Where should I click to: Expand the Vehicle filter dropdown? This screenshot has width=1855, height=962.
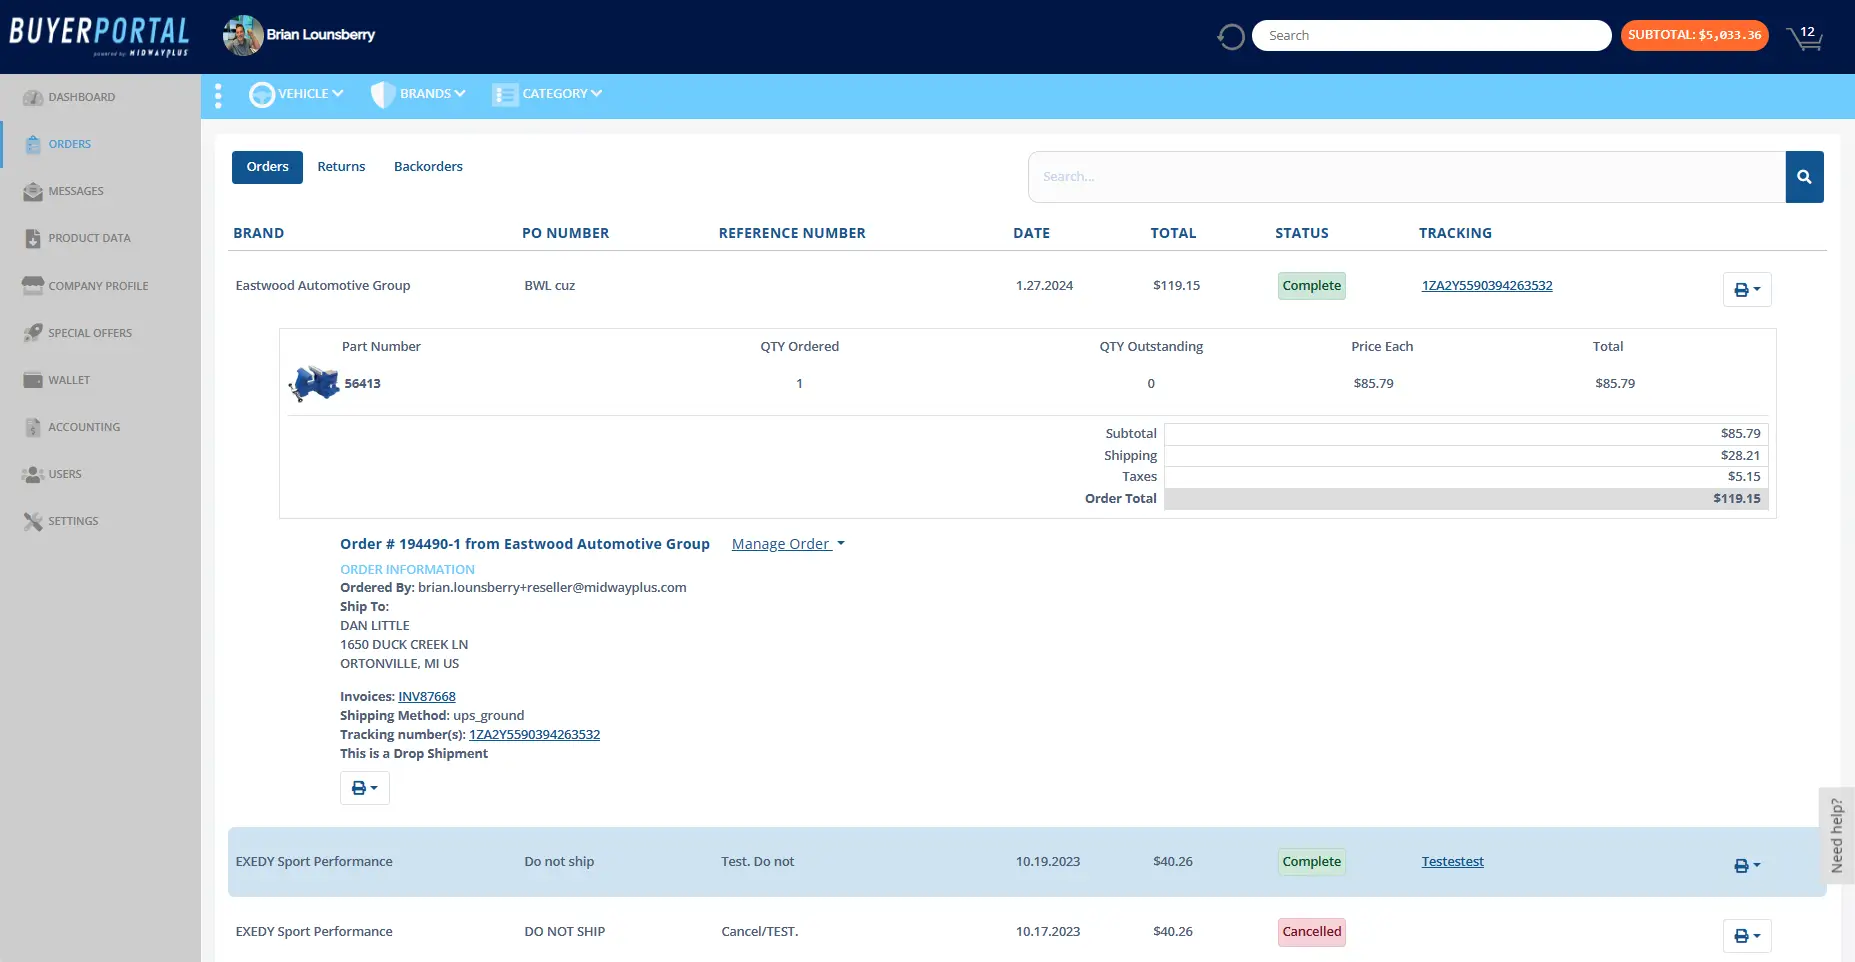pos(296,94)
